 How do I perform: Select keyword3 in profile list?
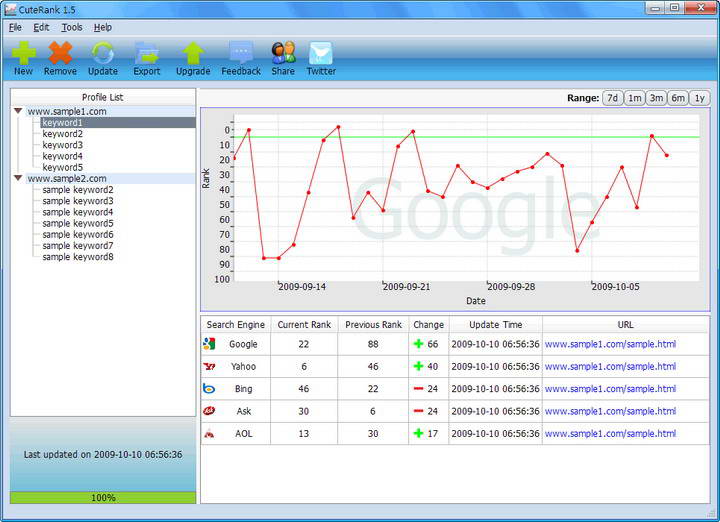pos(62,145)
